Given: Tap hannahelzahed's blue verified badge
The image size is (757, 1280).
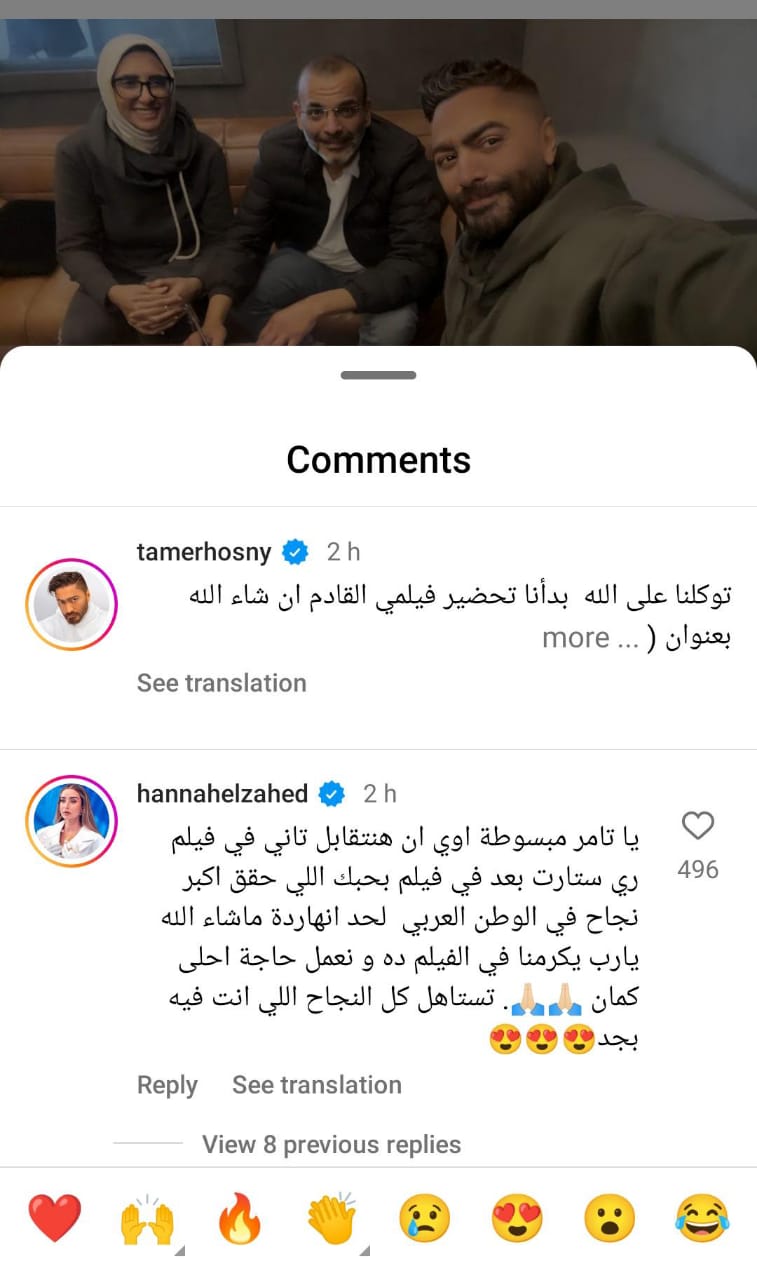Looking at the screenshot, I should [x=332, y=794].
